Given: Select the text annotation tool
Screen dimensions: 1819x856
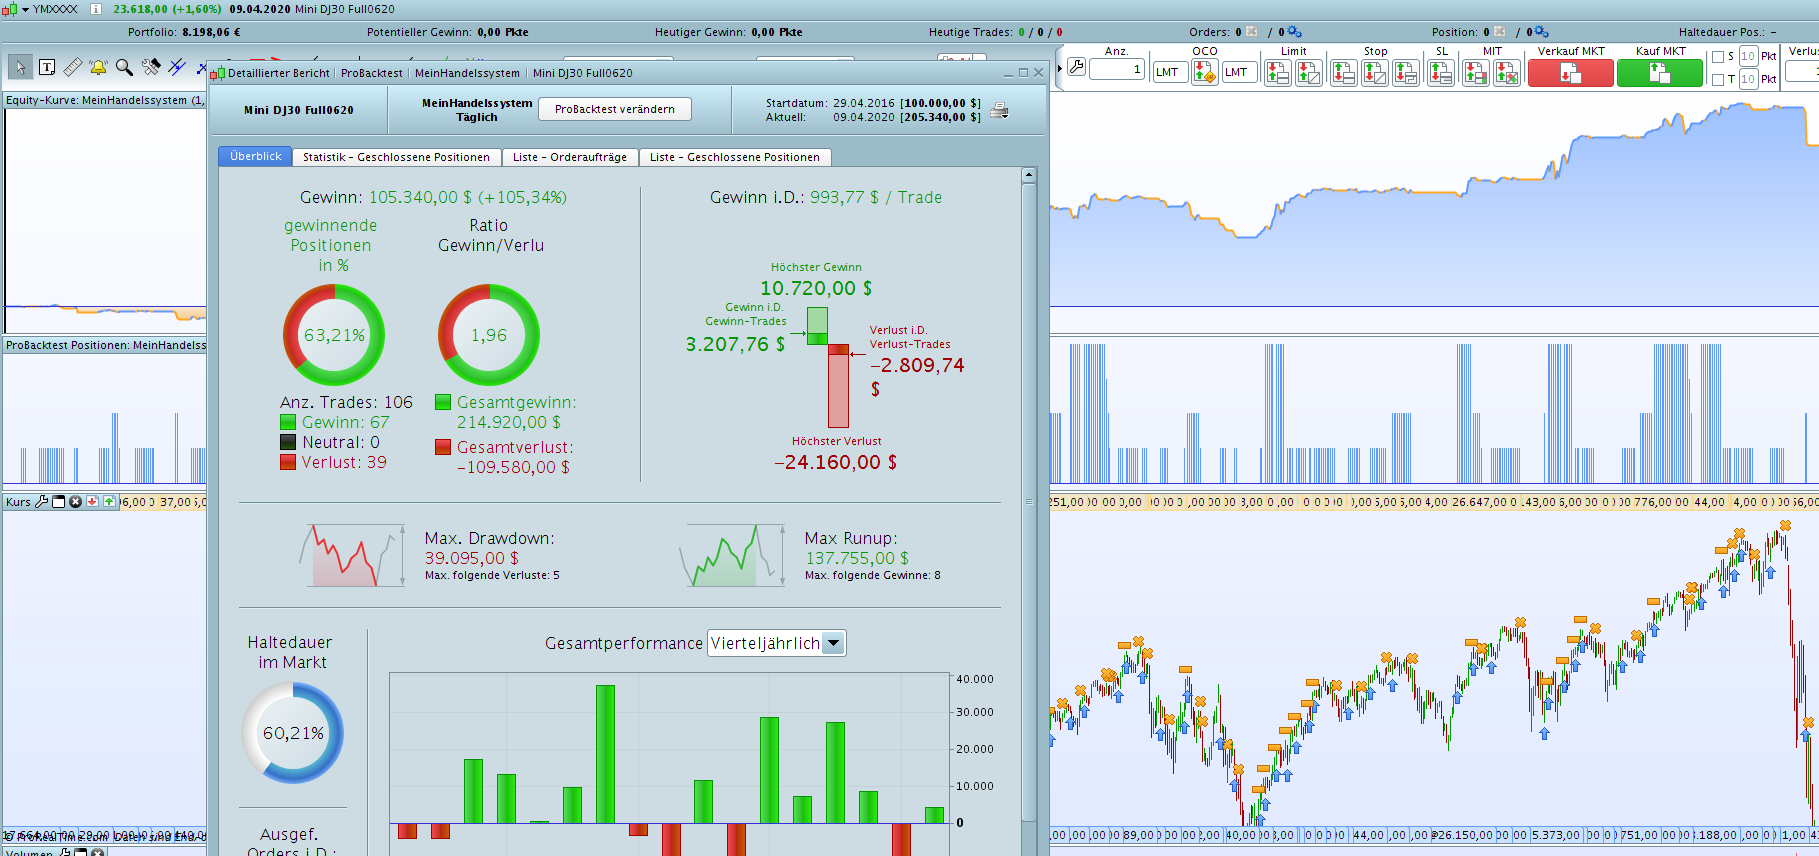Looking at the screenshot, I should 47,67.
